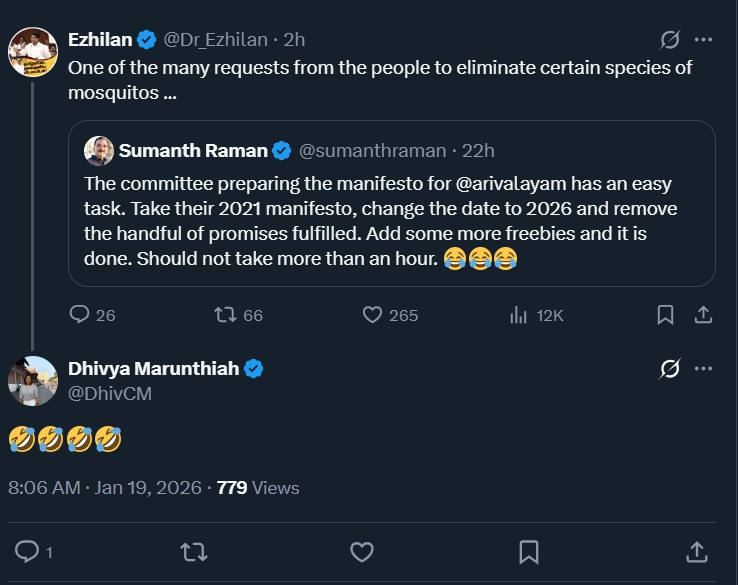The width and height of the screenshot is (738, 585).
Task: Open Dhivya Marunthiah's profile name link
Action: (153, 369)
